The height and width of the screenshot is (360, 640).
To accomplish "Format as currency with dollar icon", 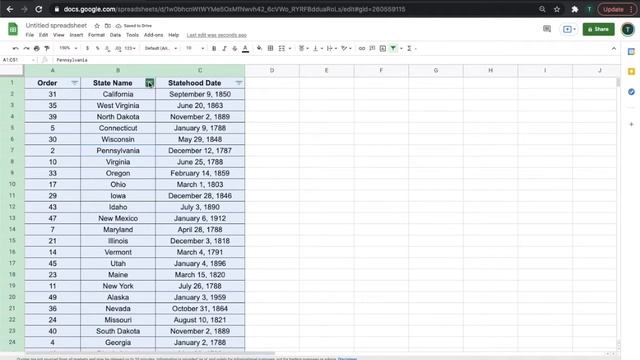I will (x=87, y=48).
